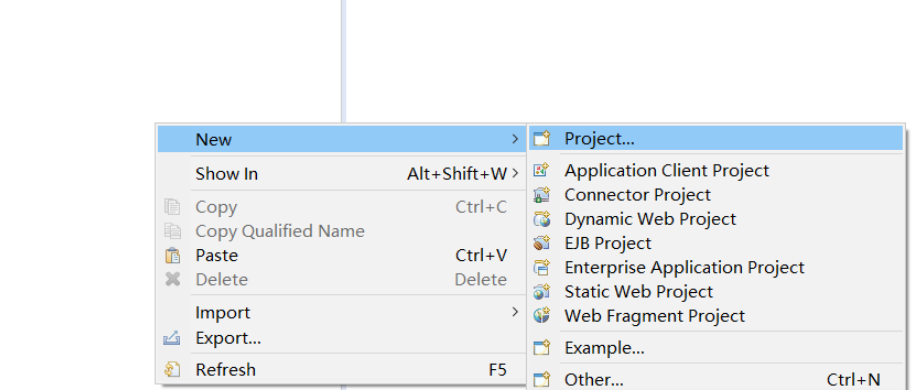Select the Show In menu entry
This screenshot has height=390, width=922.
pyautogui.click(x=341, y=174)
